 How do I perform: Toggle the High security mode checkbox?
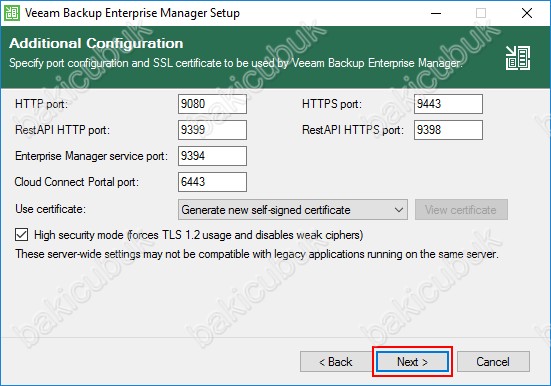[x=21, y=234]
